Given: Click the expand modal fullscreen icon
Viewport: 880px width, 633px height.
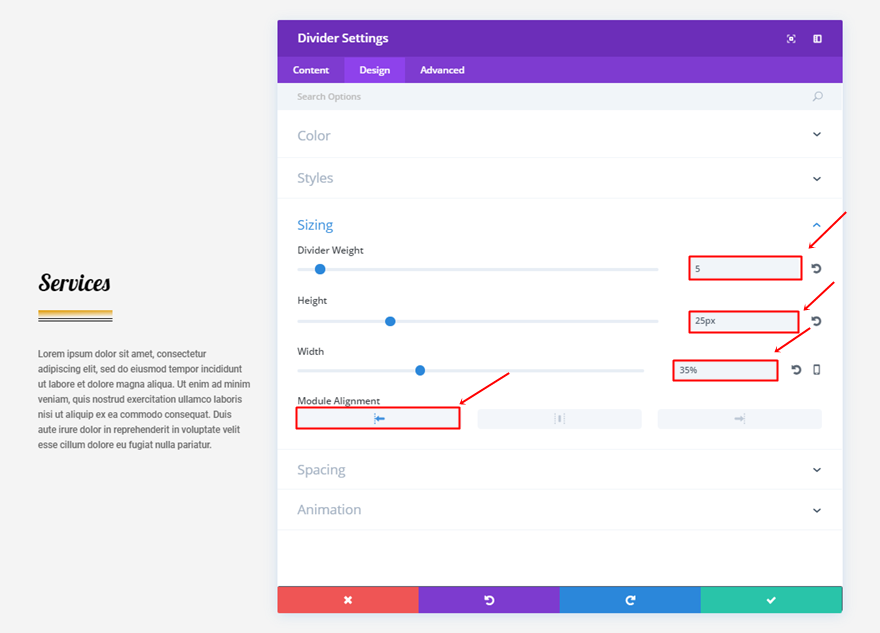Looking at the screenshot, I should [791, 39].
